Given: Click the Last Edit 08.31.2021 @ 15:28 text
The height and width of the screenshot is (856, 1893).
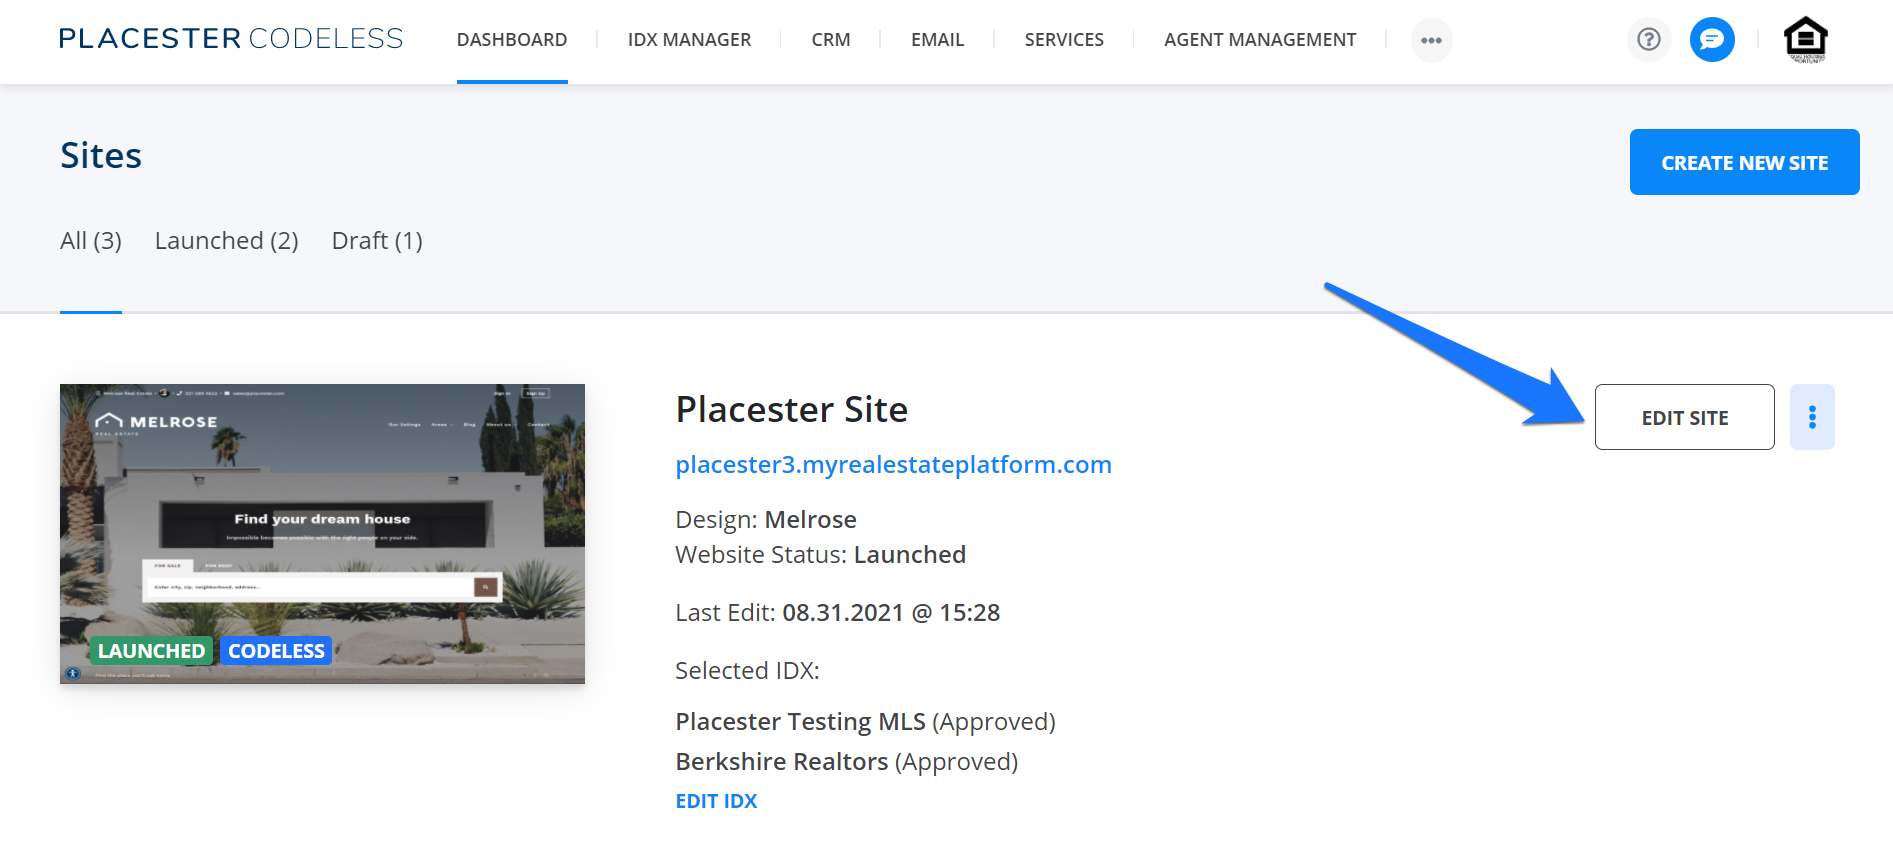Looking at the screenshot, I should pyautogui.click(x=837, y=613).
